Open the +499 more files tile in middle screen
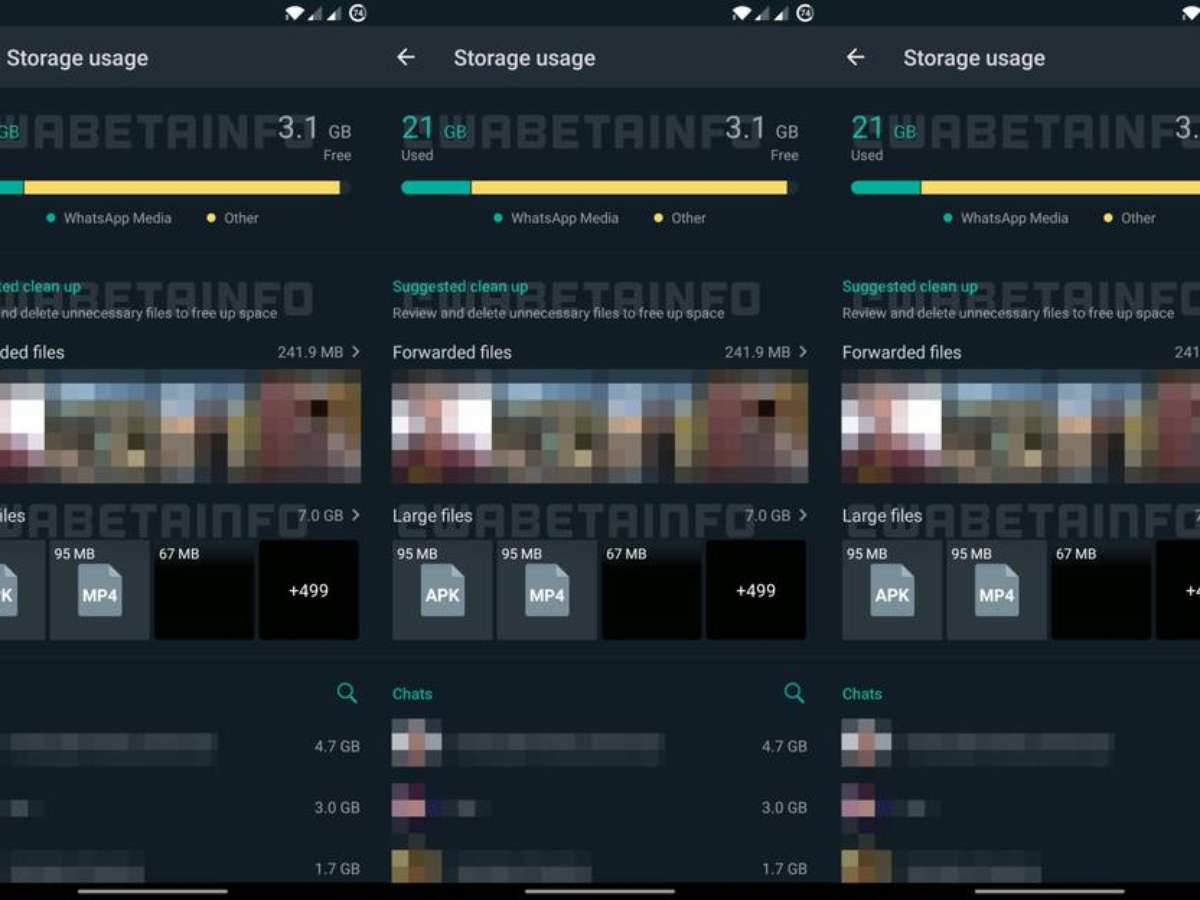 point(756,590)
